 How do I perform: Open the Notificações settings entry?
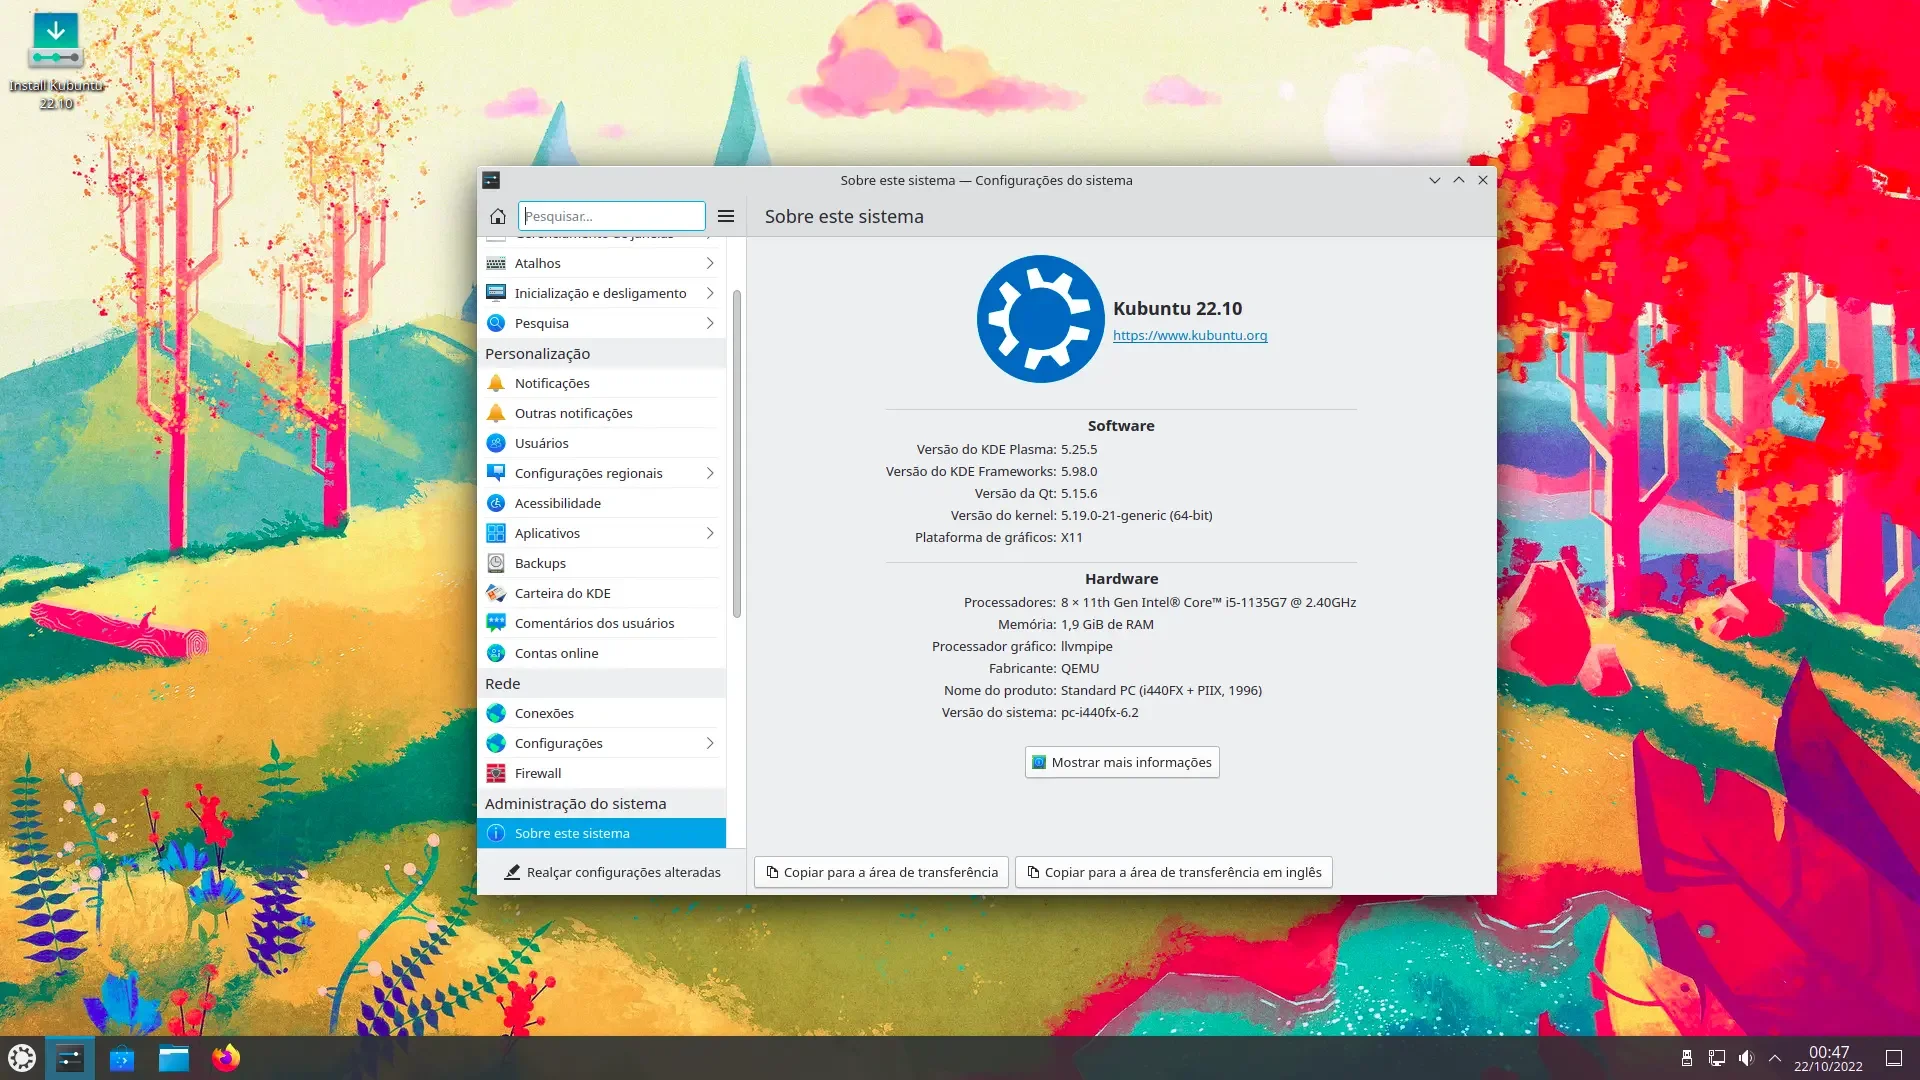[602, 383]
